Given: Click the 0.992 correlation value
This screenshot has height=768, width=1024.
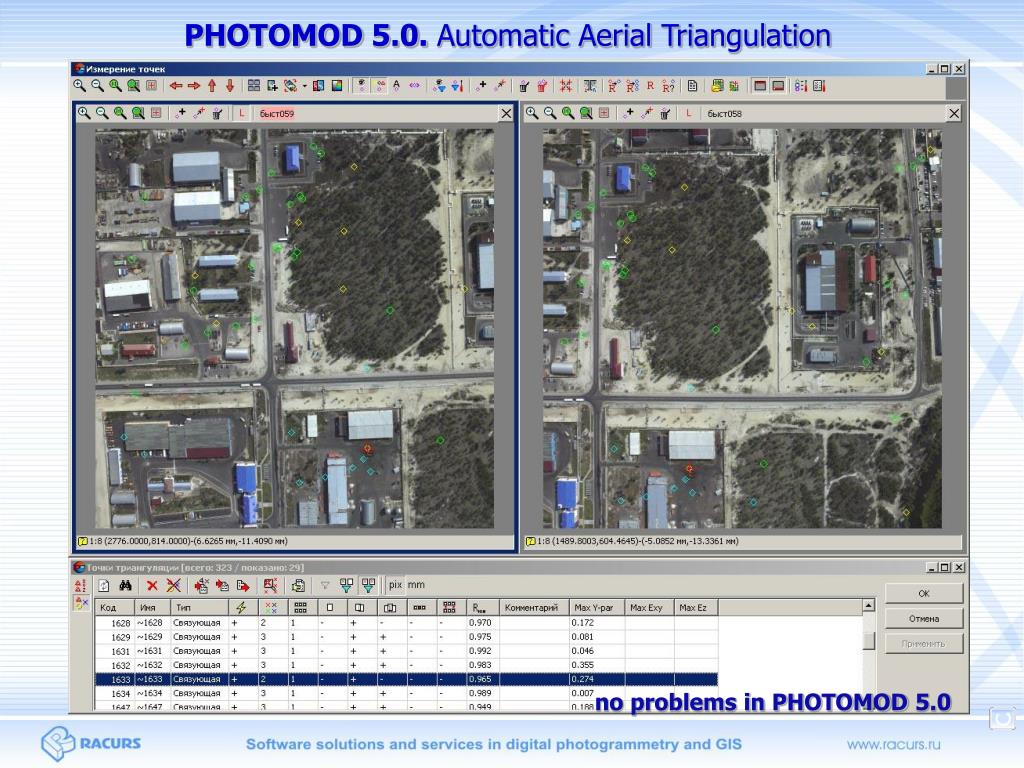Looking at the screenshot, I should (x=480, y=651).
